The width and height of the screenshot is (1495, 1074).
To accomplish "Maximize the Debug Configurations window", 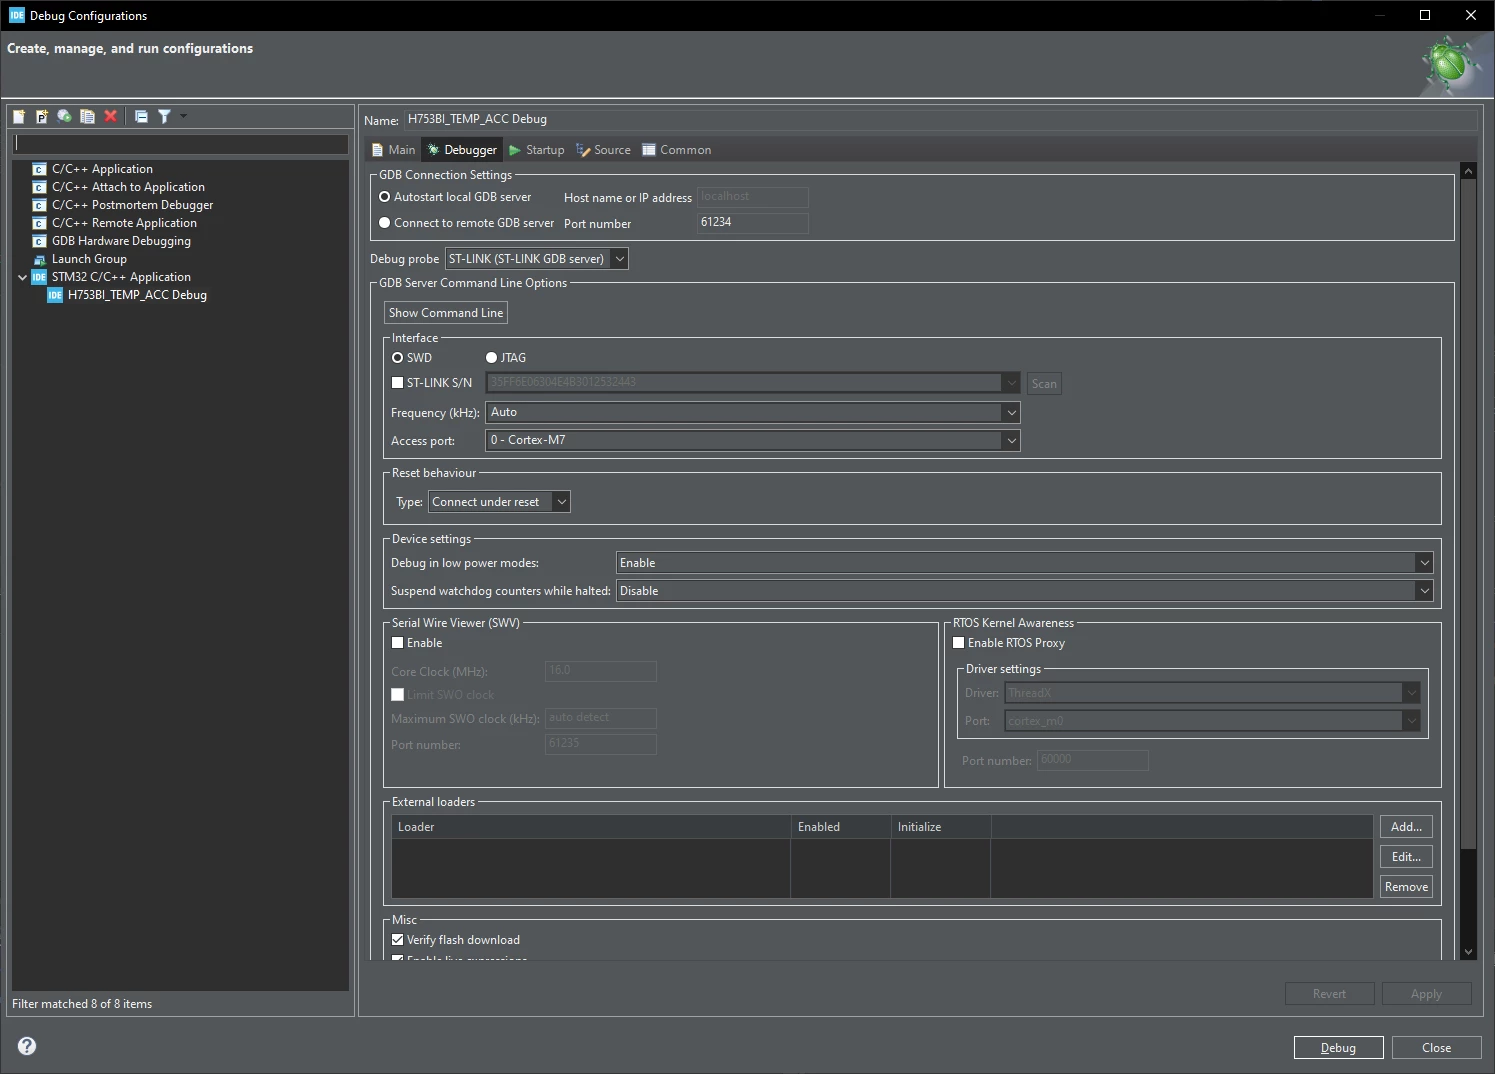I will pyautogui.click(x=1425, y=15).
